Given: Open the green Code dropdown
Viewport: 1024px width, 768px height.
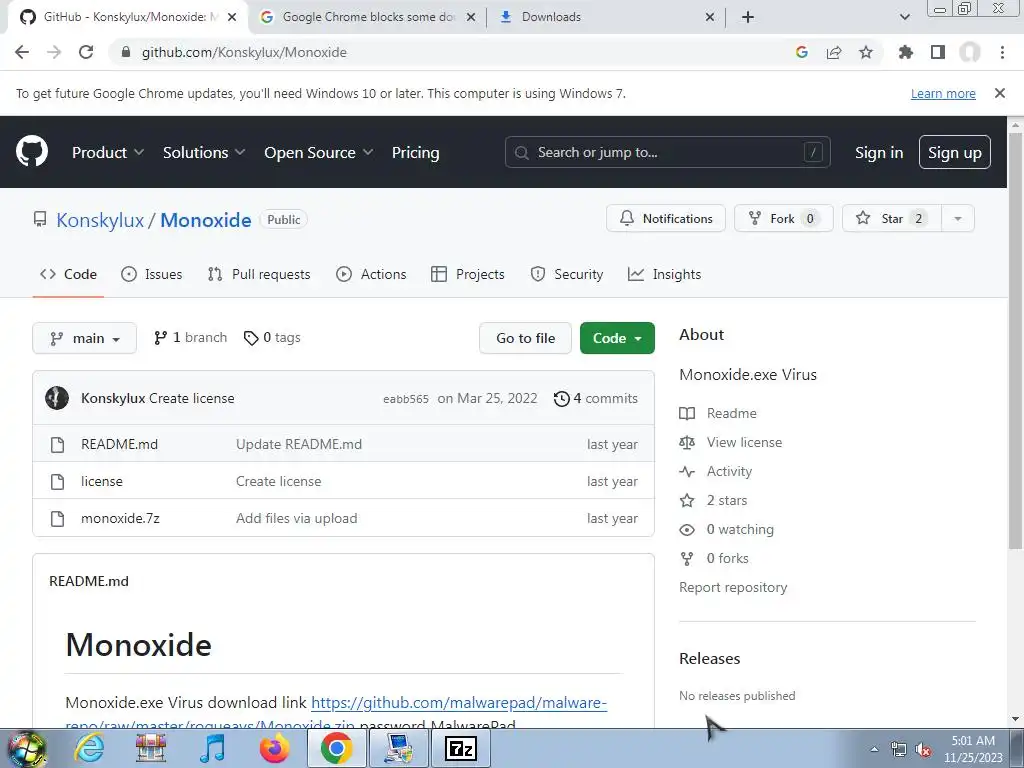Looking at the screenshot, I should pyautogui.click(x=617, y=338).
